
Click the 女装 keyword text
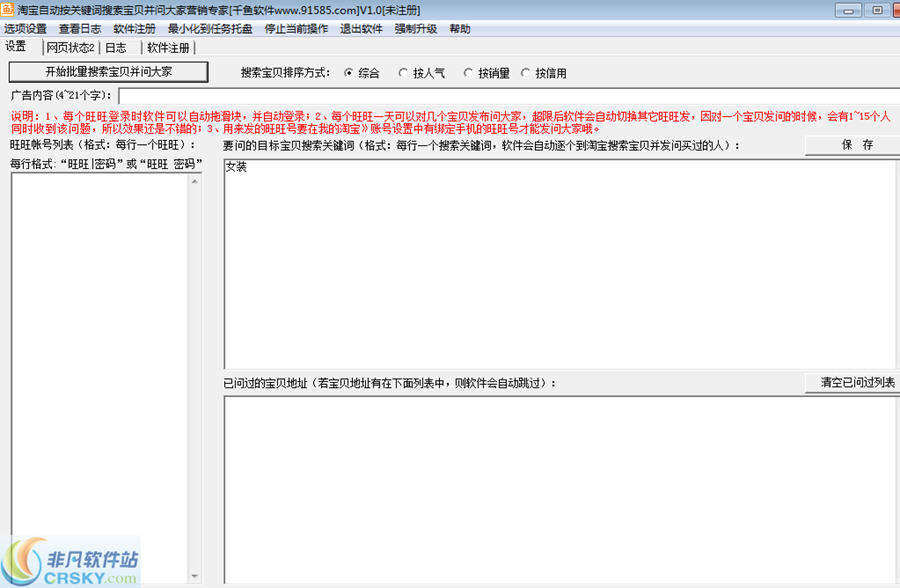click(x=236, y=167)
